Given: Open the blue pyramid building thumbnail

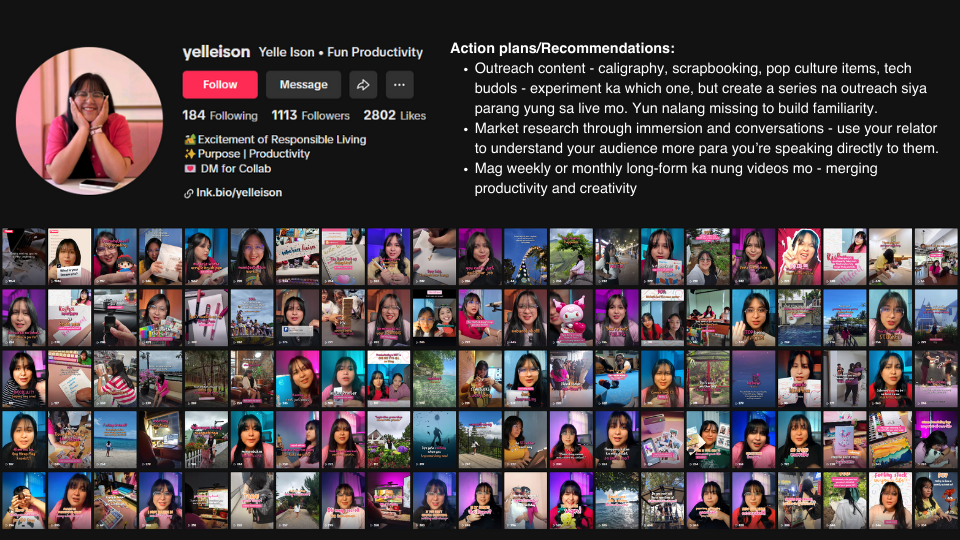Looking at the screenshot, I should pos(936,317).
